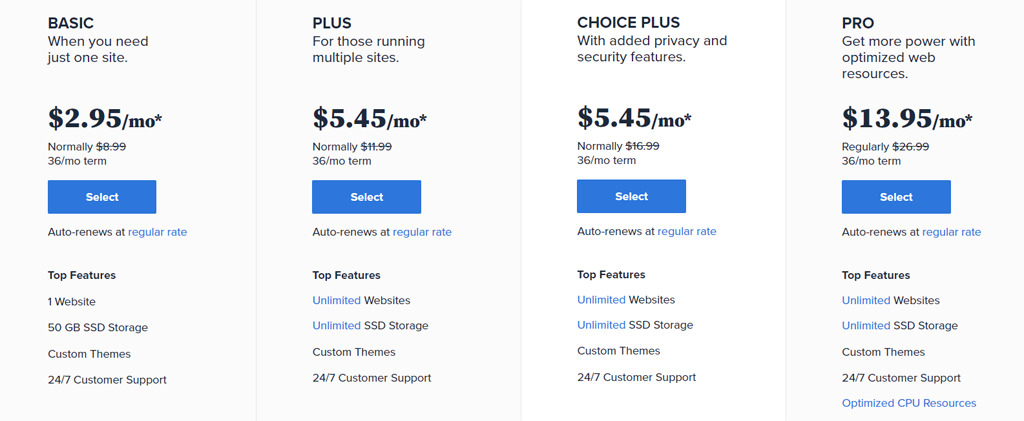Image resolution: width=1024 pixels, height=421 pixels.
Task: Click Unlimited SSD Storage link in PLUS plan
Action: [x=336, y=325]
